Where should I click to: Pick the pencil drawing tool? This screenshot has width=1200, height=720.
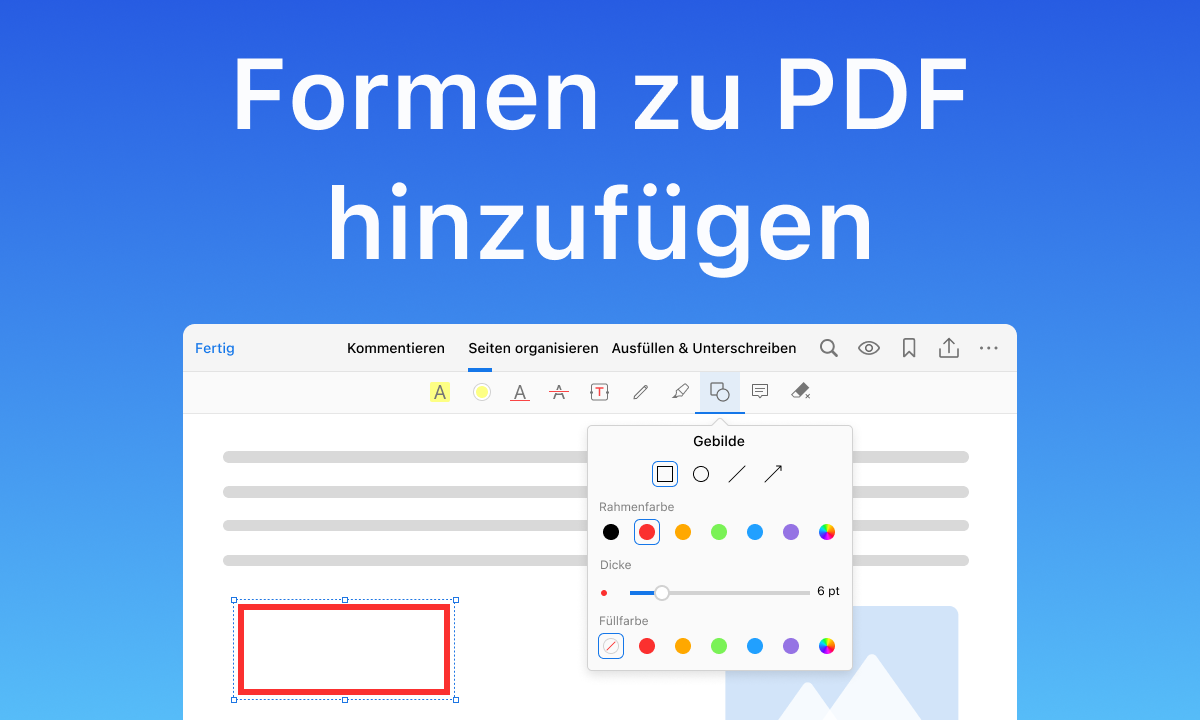tap(640, 391)
